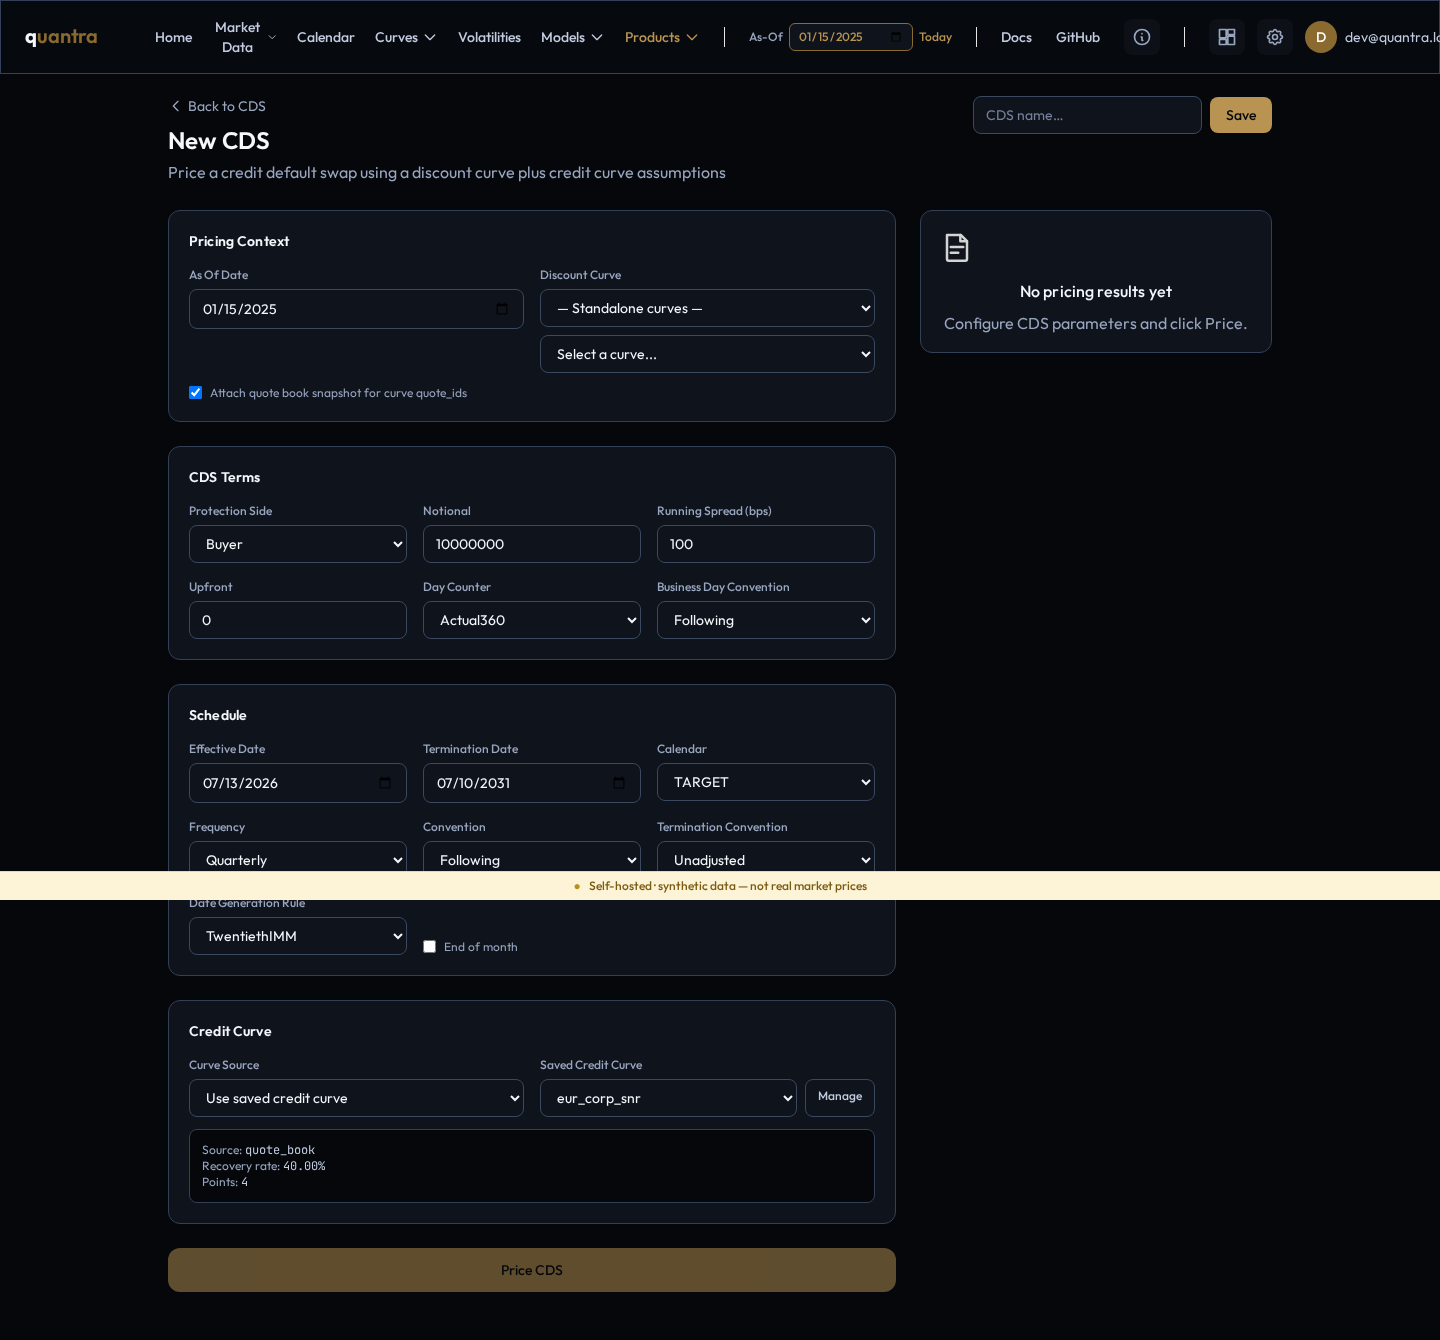Open the GitHub link
The image size is (1440, 1340).
click(x=1078, y=37)
